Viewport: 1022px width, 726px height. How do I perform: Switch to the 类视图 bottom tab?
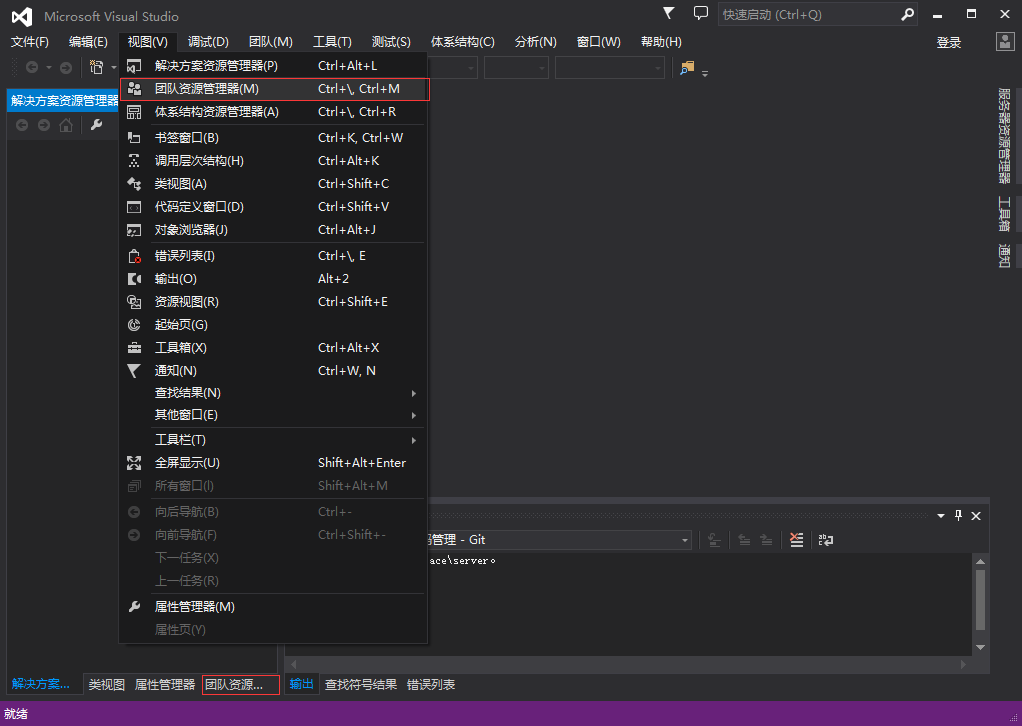(106, 685)
